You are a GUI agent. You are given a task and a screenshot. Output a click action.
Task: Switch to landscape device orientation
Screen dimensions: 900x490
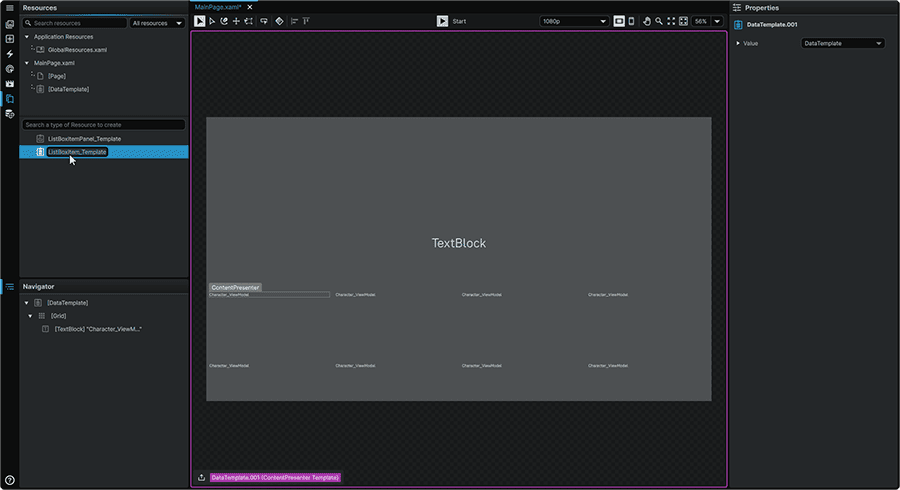[619, 21]
